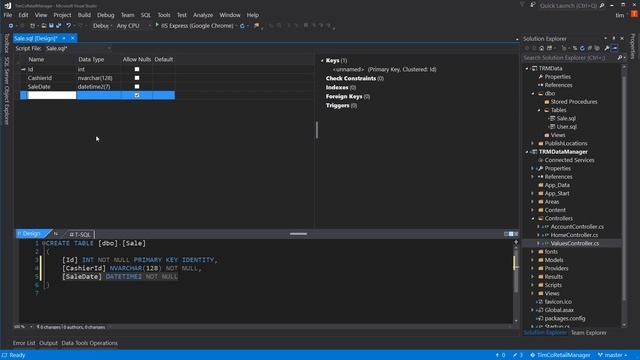Click the Open File toolbar icon
Screen dimensions: 640x360
tap(43, 25)
